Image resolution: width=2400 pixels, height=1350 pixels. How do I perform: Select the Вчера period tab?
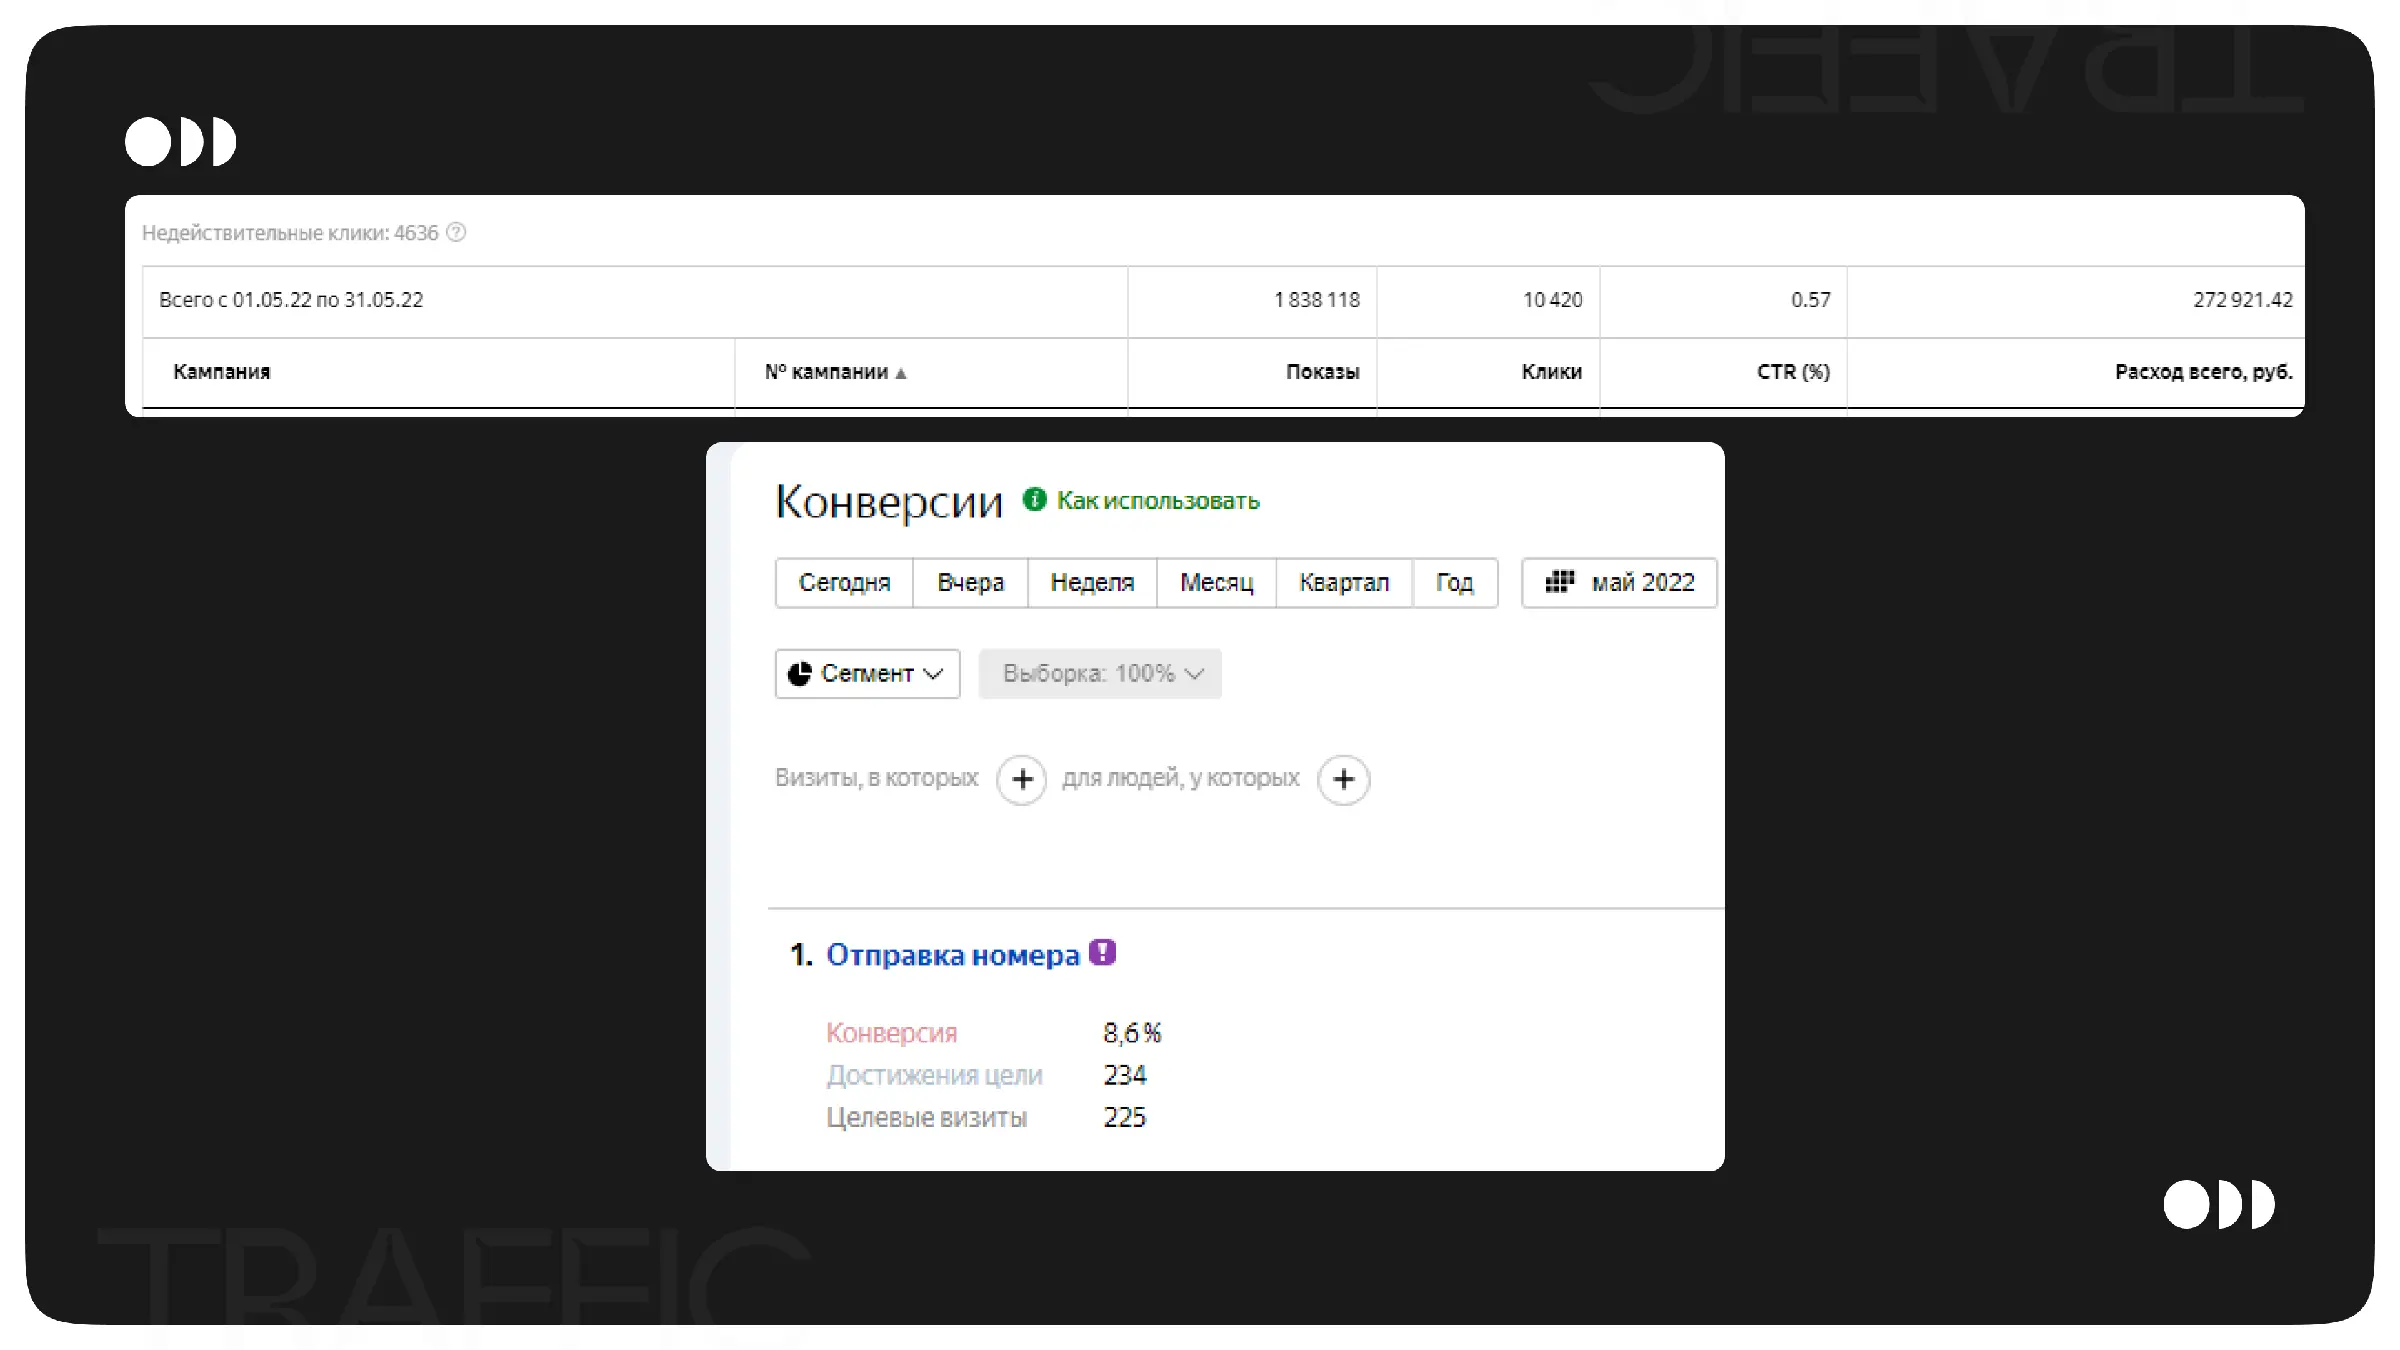pyautogui.click(x=970, y=582)
